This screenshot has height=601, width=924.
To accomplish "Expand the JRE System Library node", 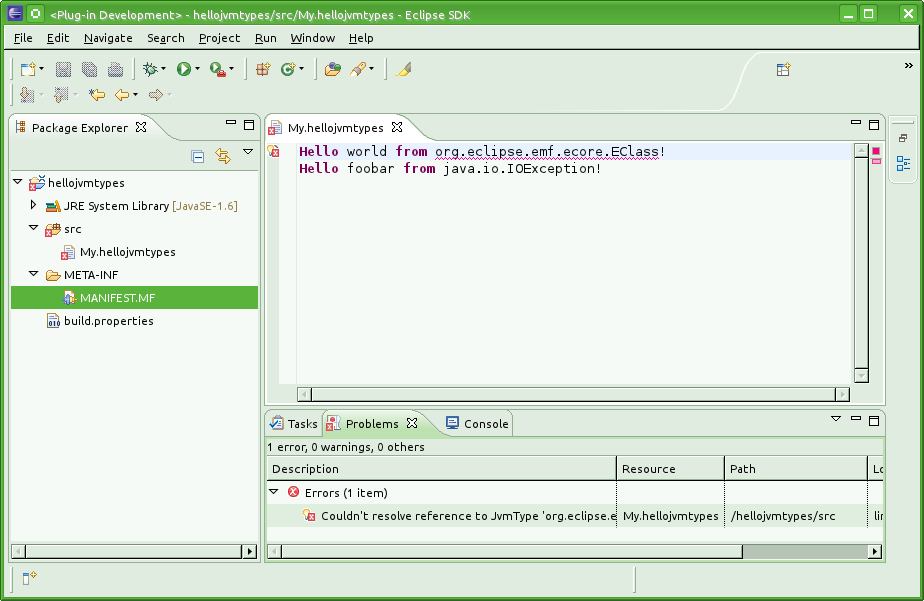I will 33,205.
